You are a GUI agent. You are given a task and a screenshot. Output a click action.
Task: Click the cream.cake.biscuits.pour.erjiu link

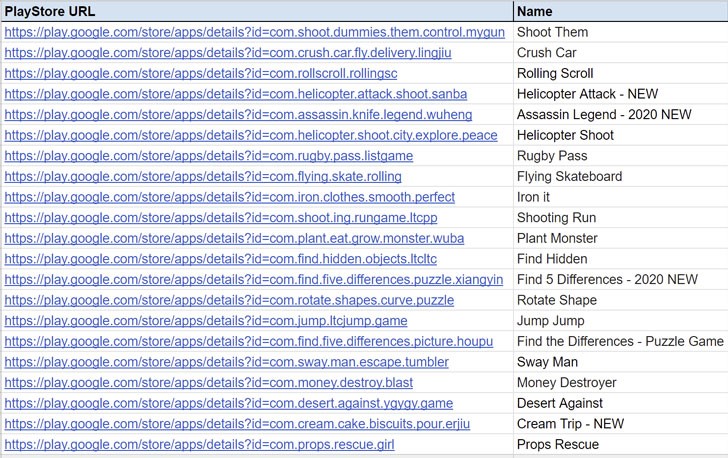237,424
